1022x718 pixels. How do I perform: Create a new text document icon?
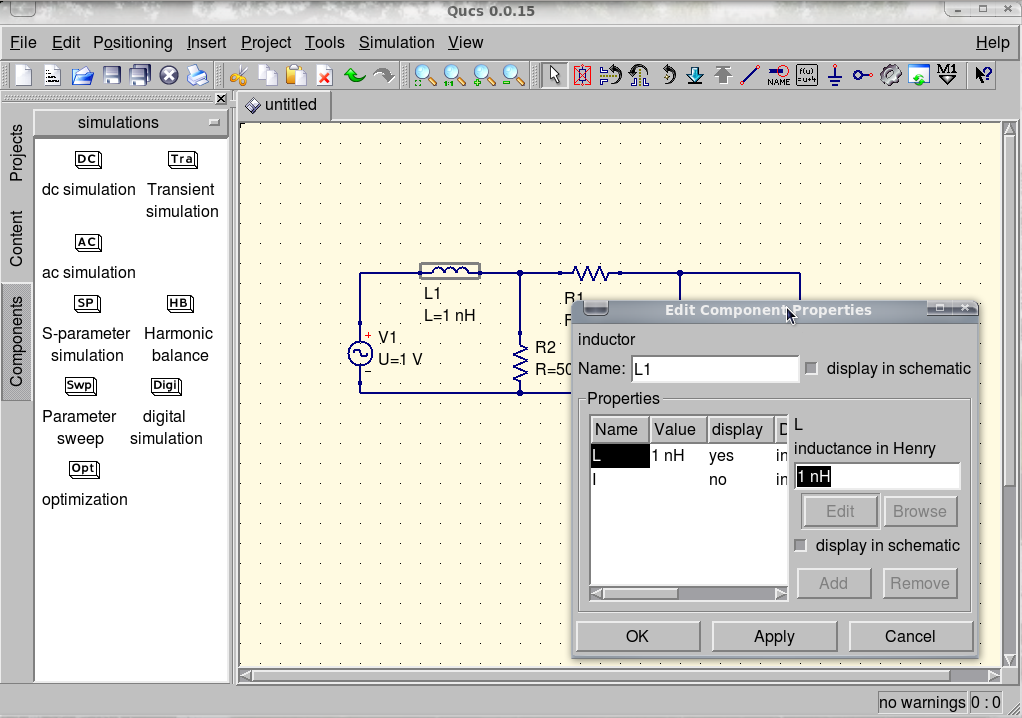coord(53,76)
